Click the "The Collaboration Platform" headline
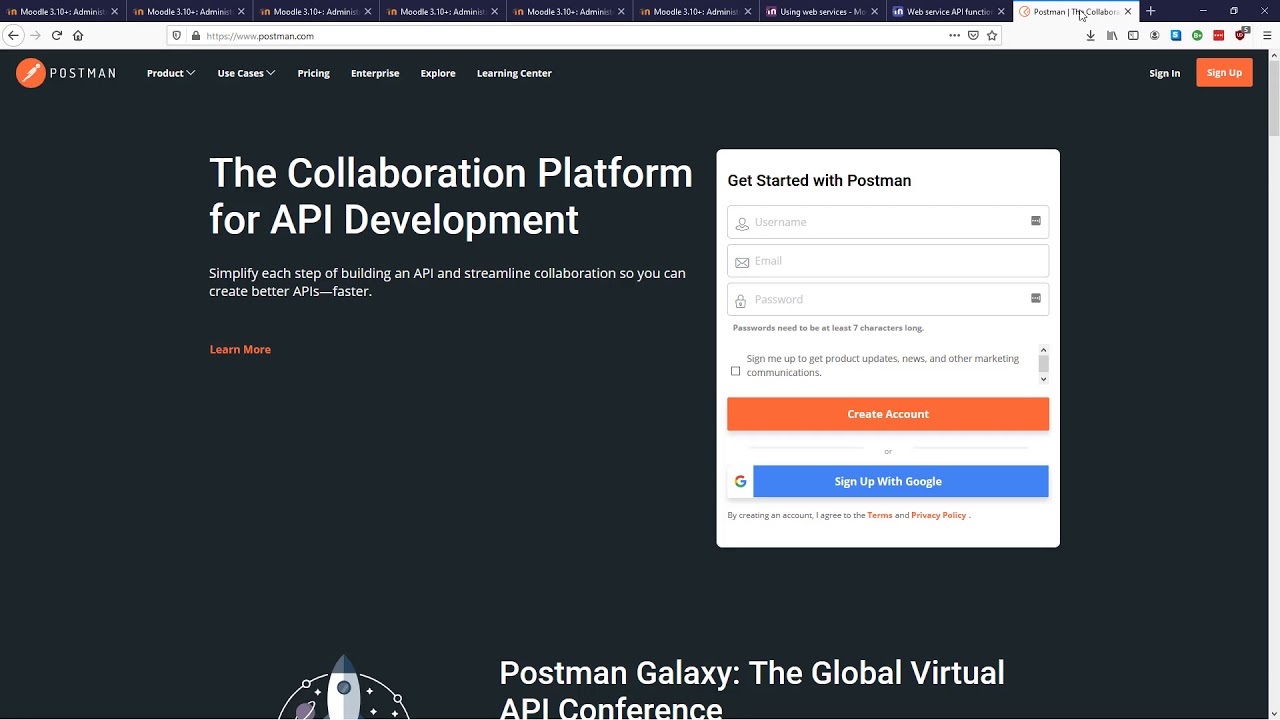Screen dimensions: 1280x720 pyautogui.click(x=451, y=173)
